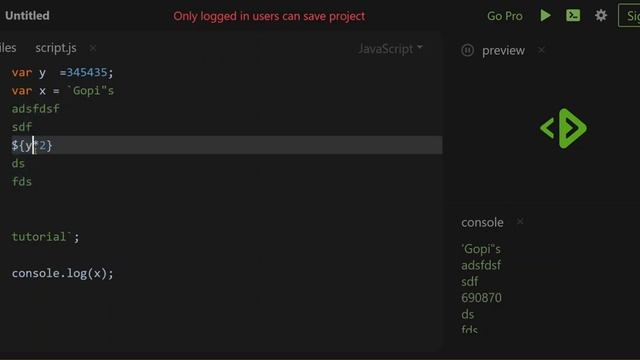Viewport: 640px width, 360px height.
Task: Open settings gear icon
Action: coord(600,16)
